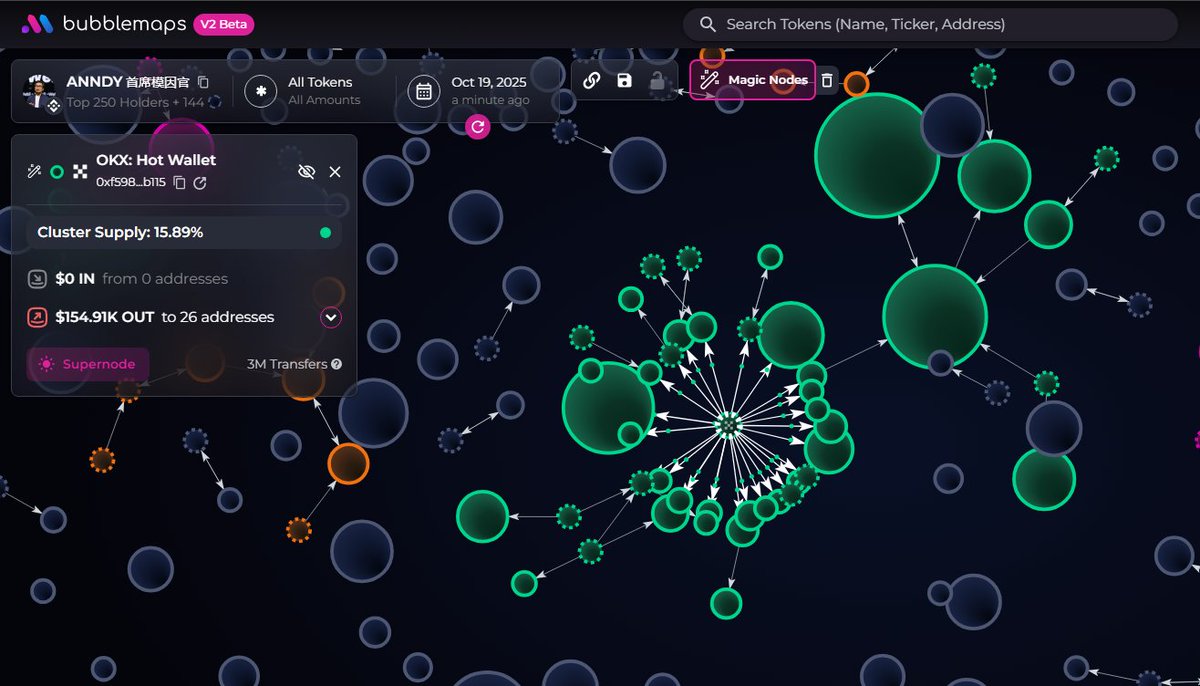
Task: Click the save map floppy disk icon
Action: pos(624,81)
